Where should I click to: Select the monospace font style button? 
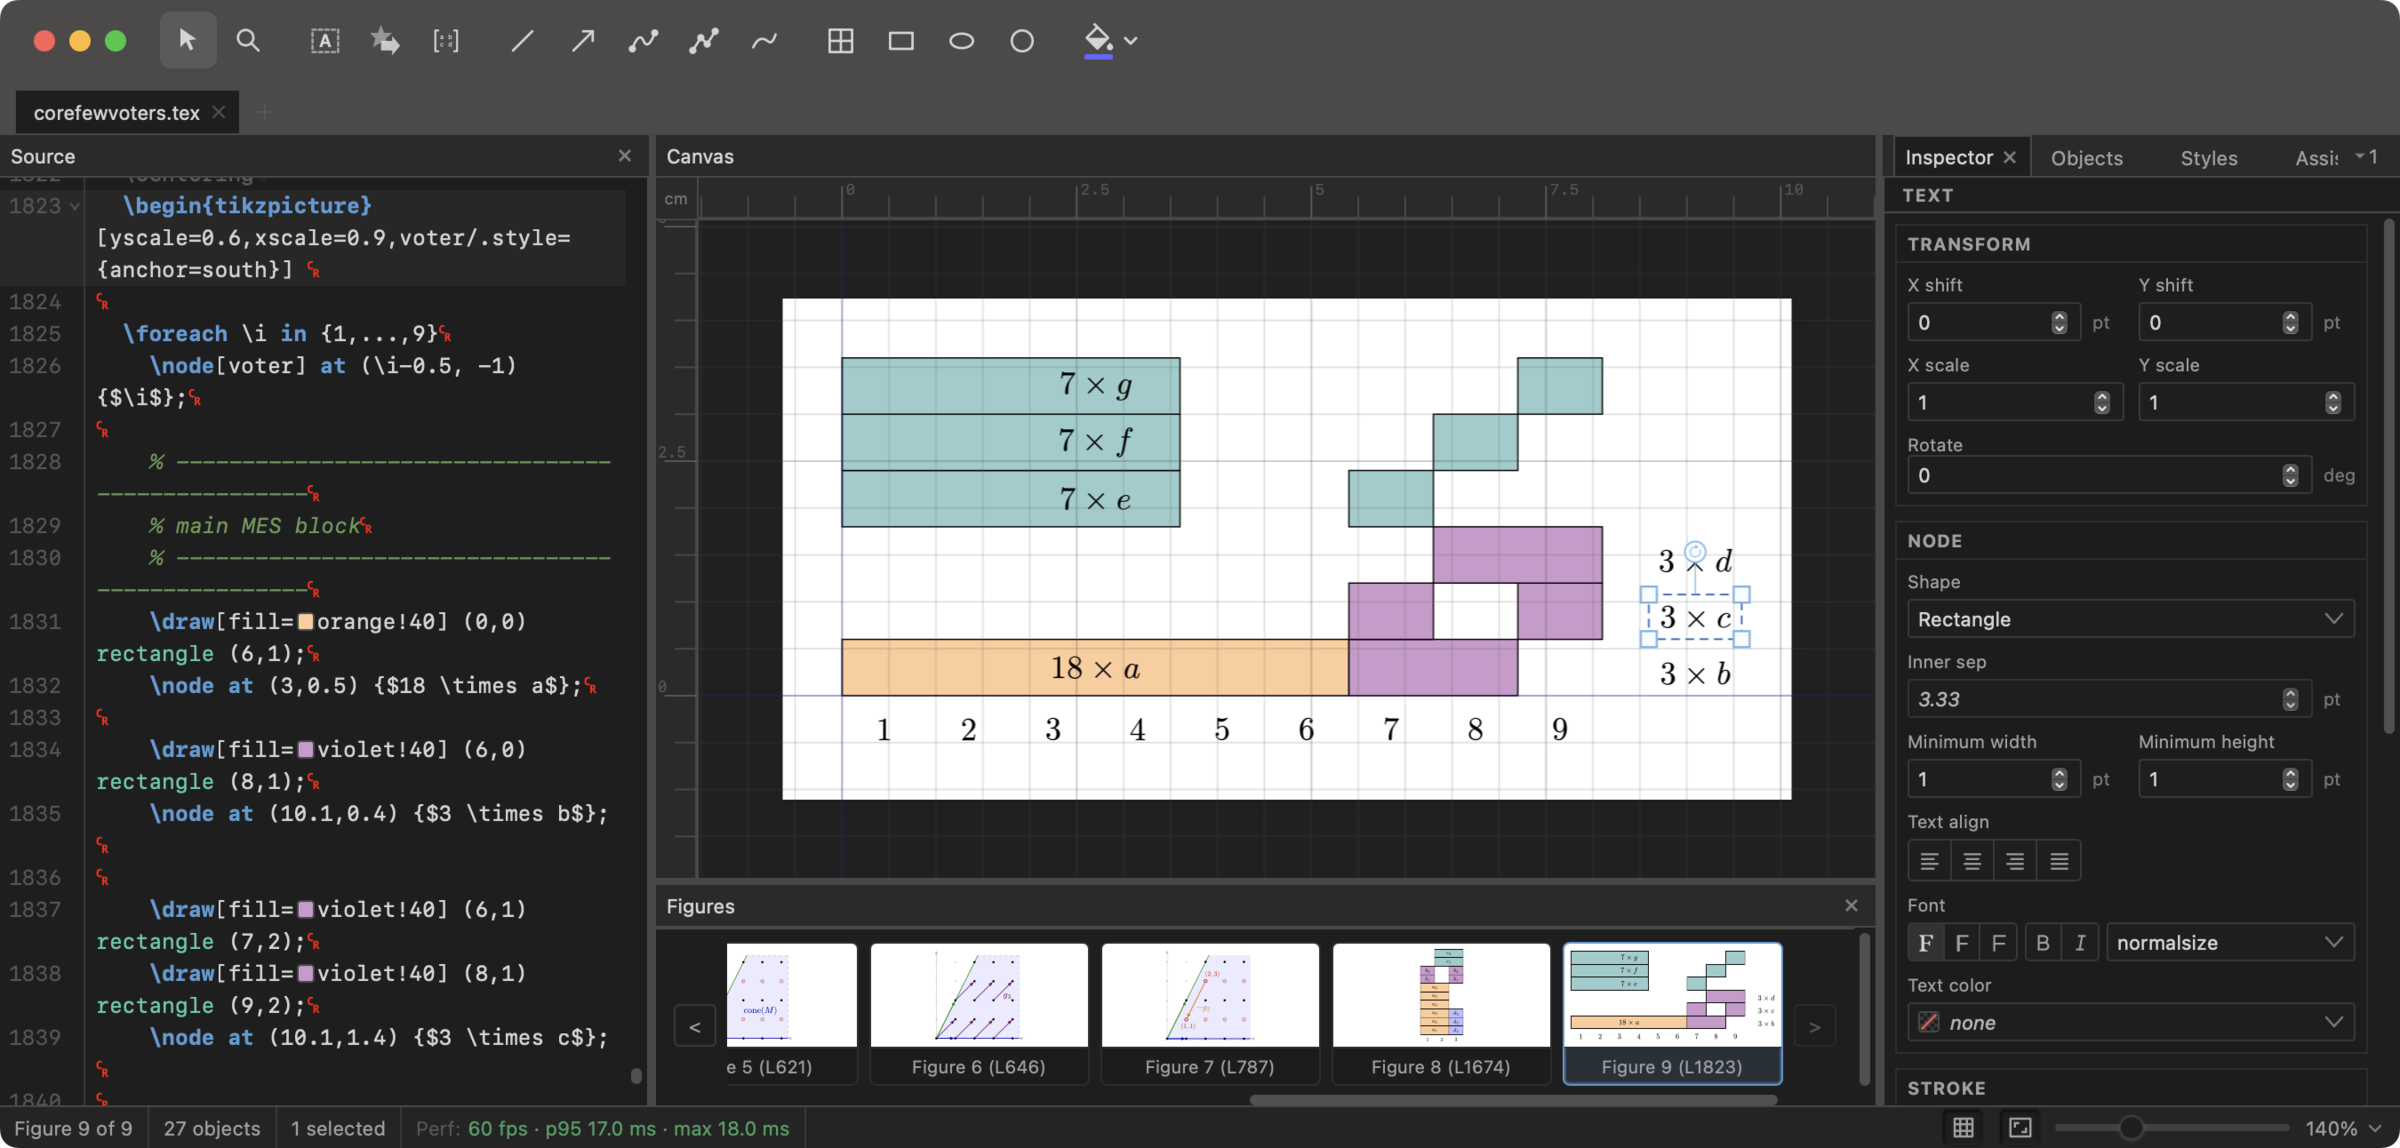1998,942
